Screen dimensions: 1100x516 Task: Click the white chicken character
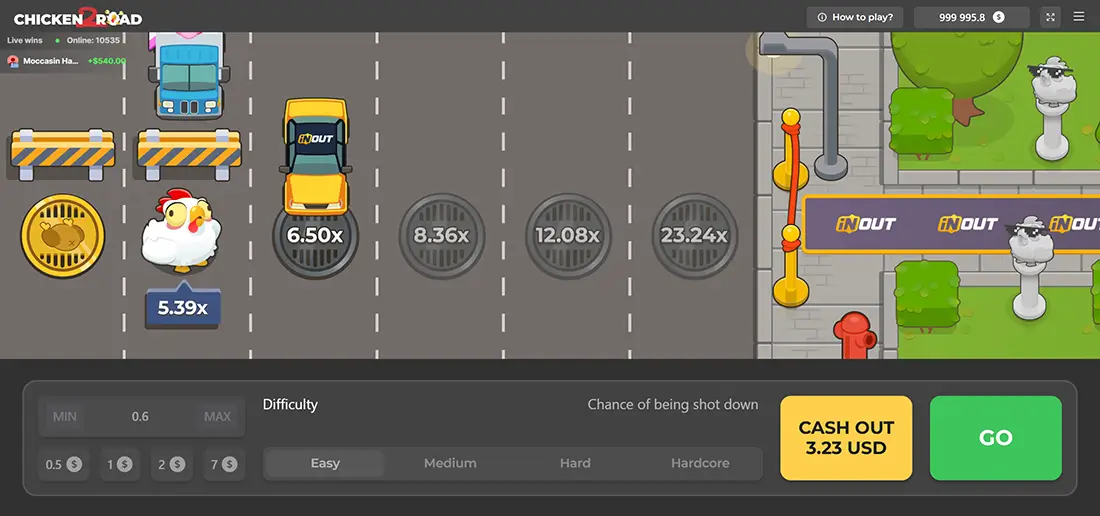[x=179, y=232]
